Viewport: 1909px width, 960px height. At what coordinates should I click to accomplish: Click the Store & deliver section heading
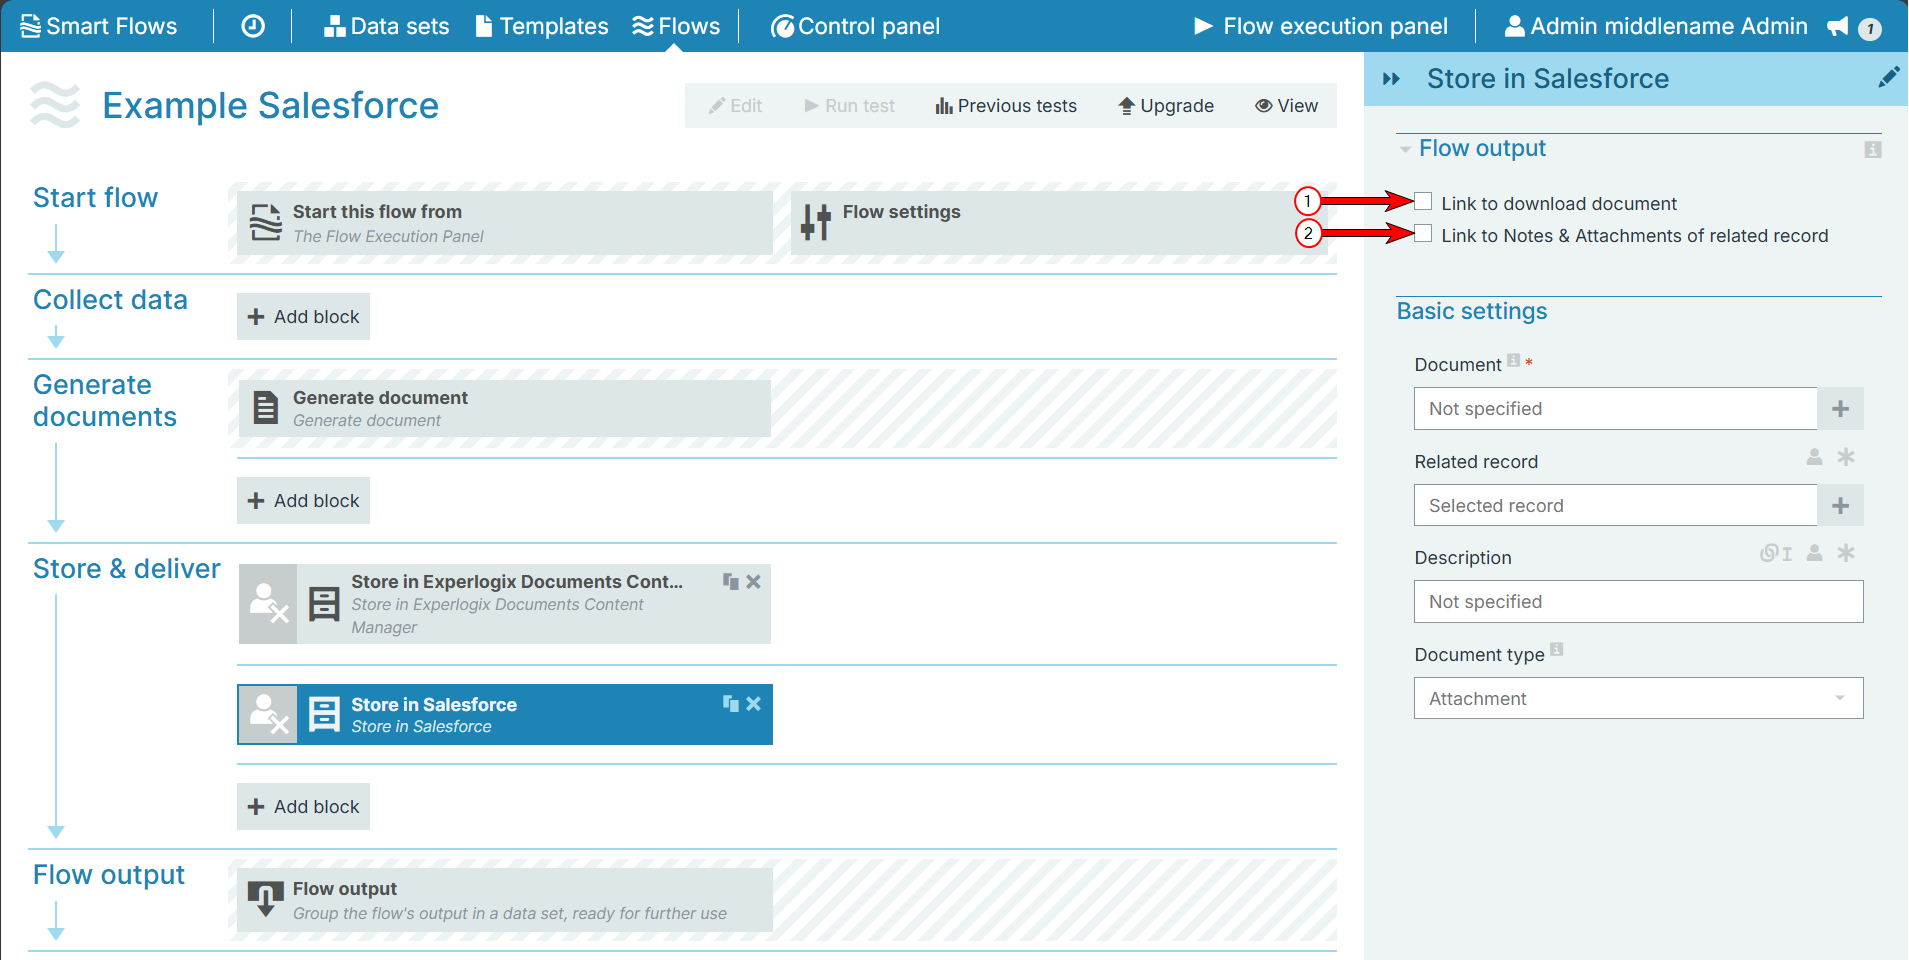pos(127,569)
